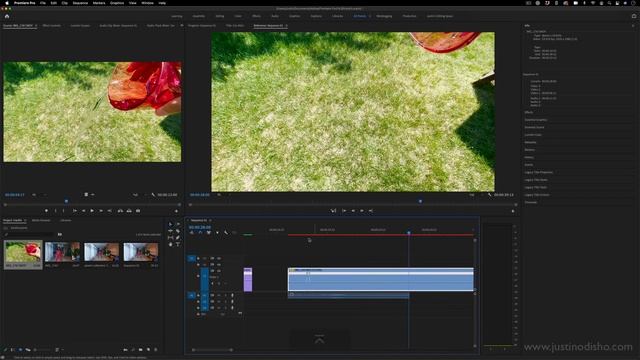Viewport: 640px width, 360px height.
Task: Click Export Frame in the Source monitor
Action: [x=138, y=211]
